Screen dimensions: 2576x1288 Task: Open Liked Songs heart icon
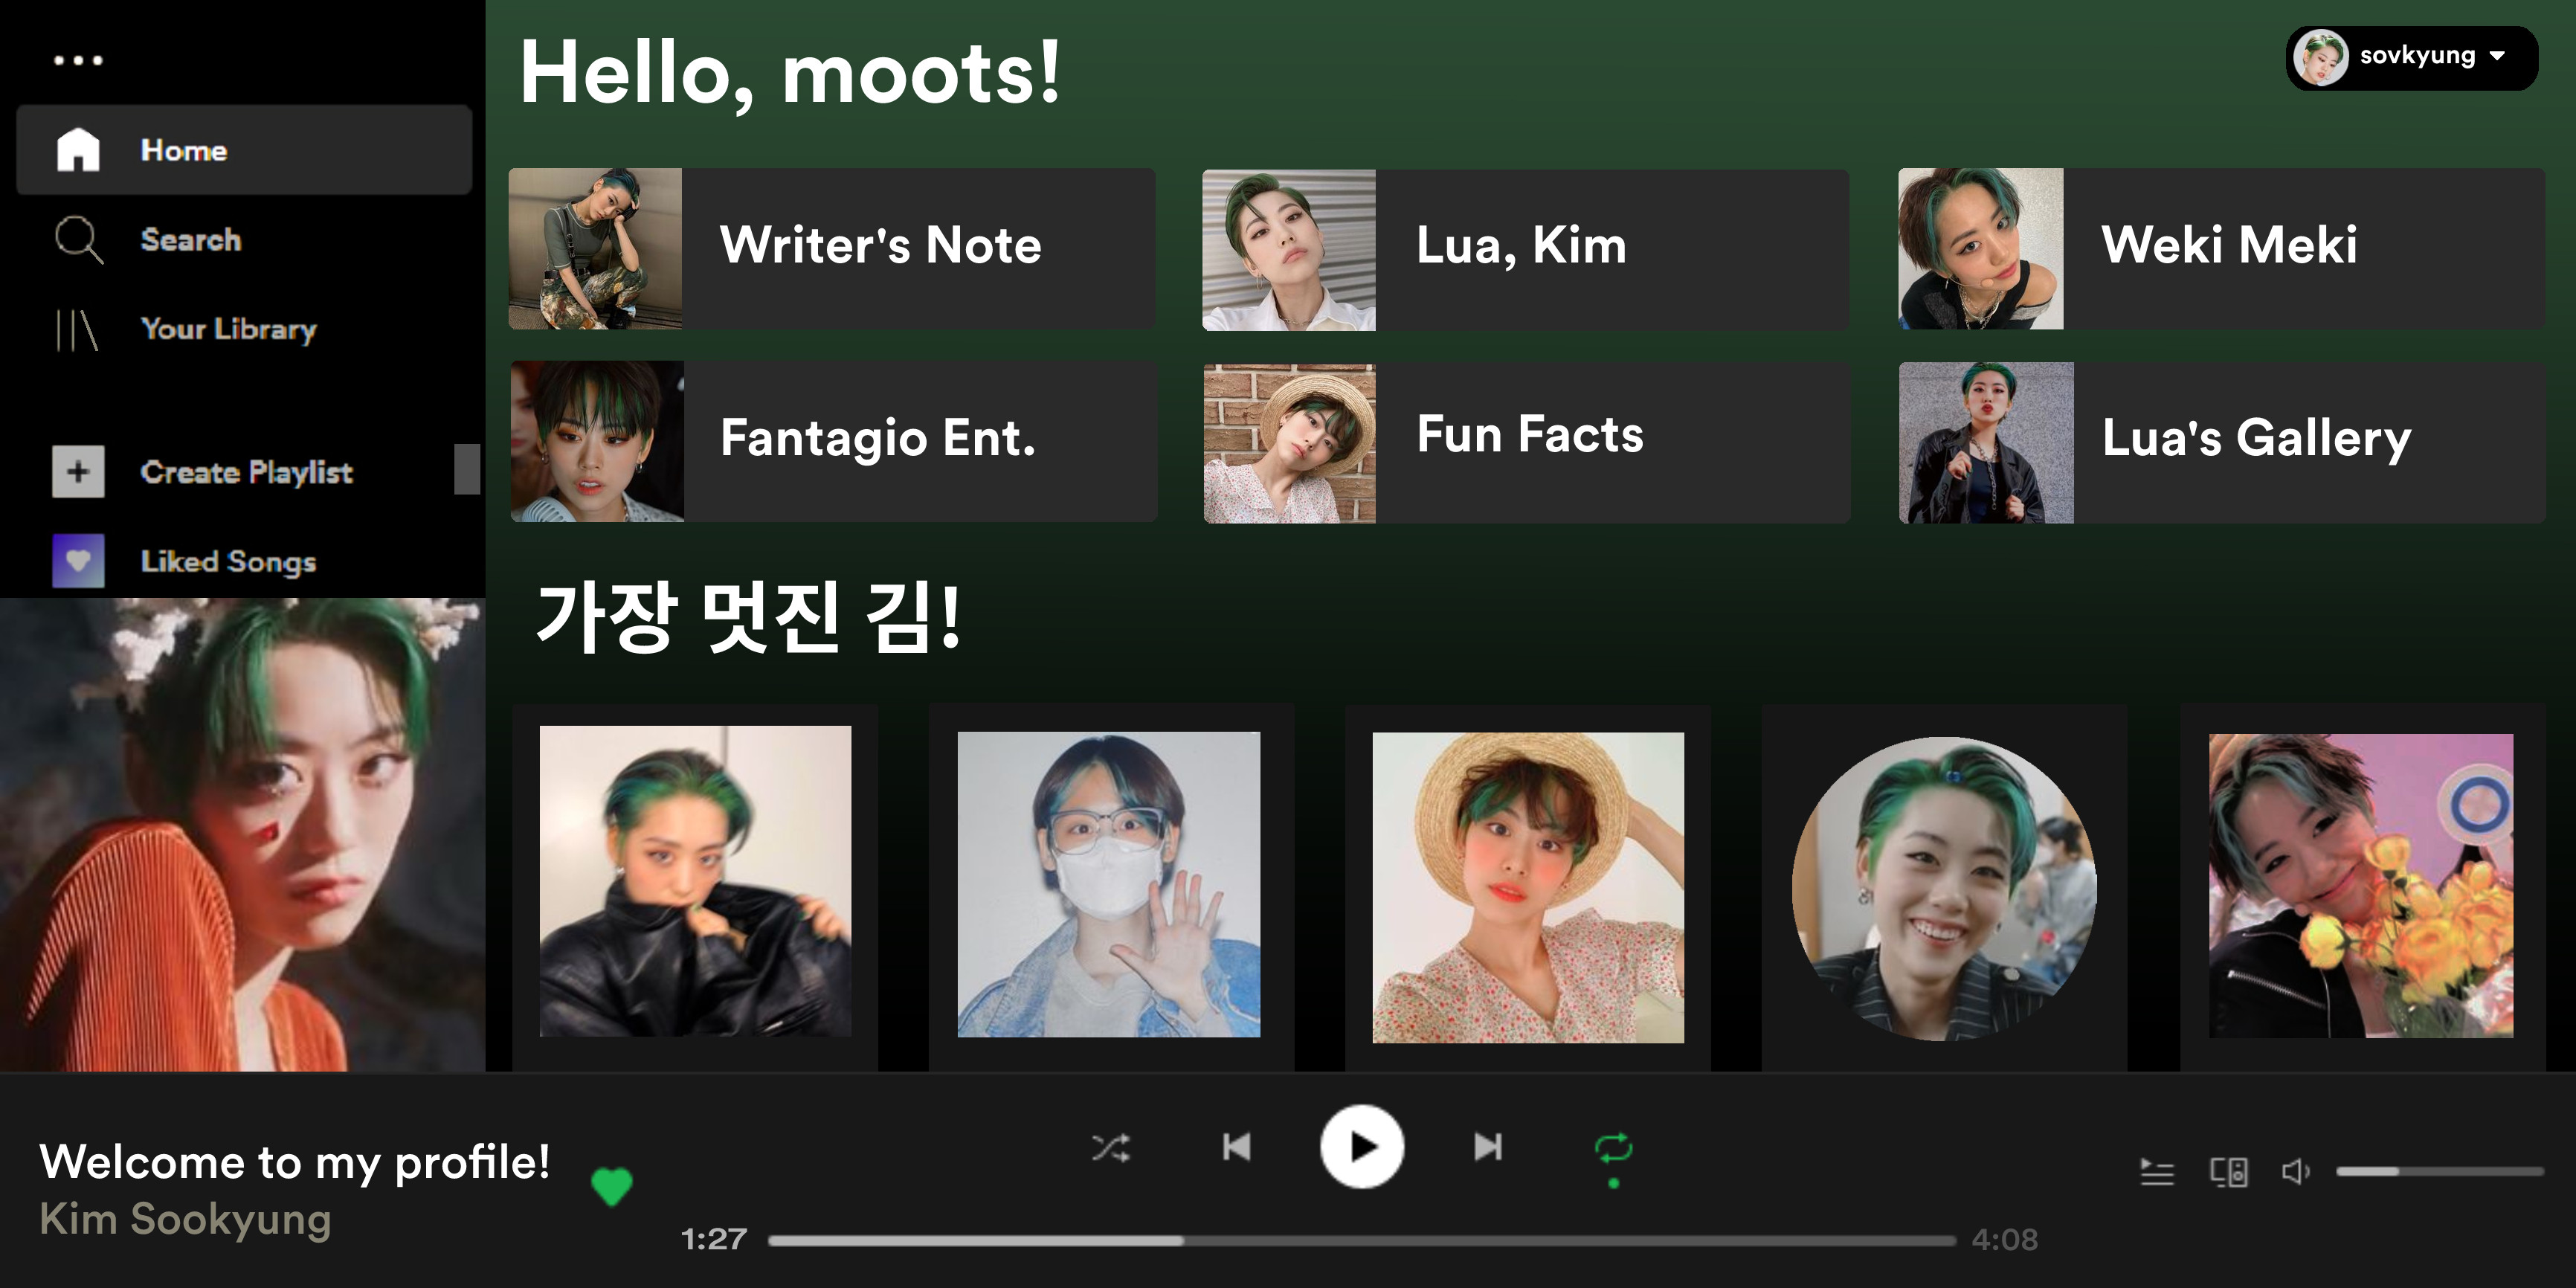(x=78, y=561)
